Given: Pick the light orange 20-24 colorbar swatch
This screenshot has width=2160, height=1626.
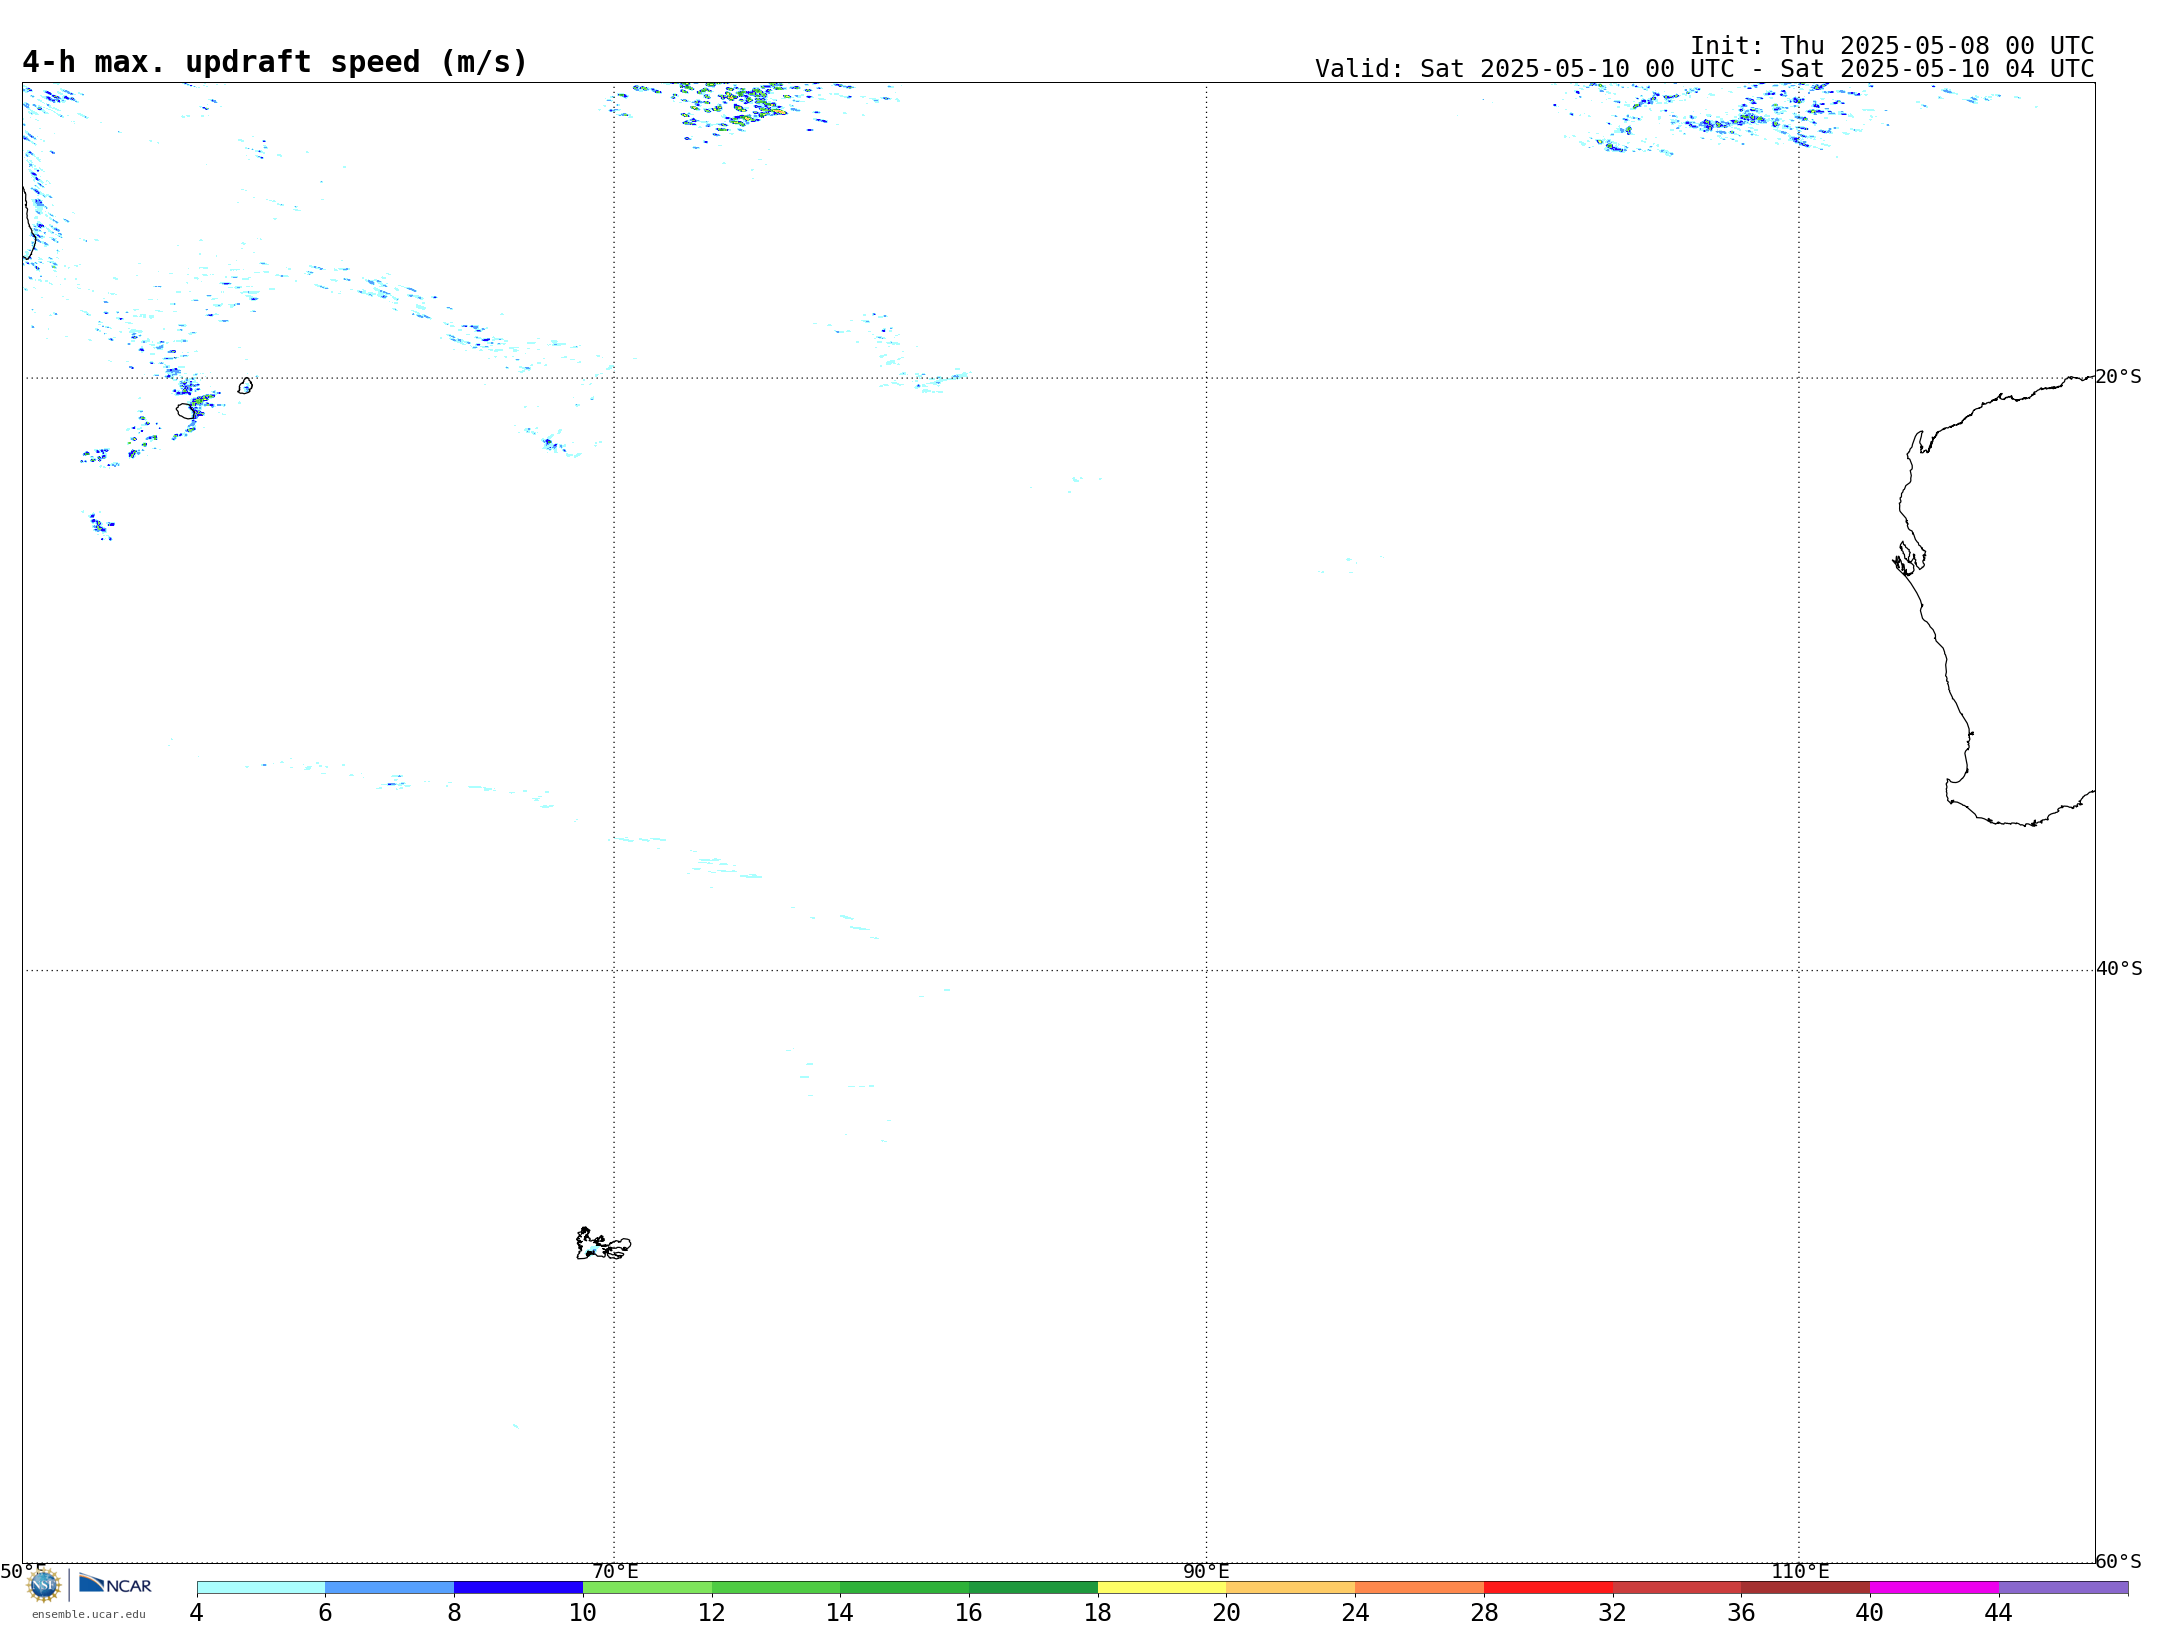Looking at the screenshot, I should (1291, 1588).
